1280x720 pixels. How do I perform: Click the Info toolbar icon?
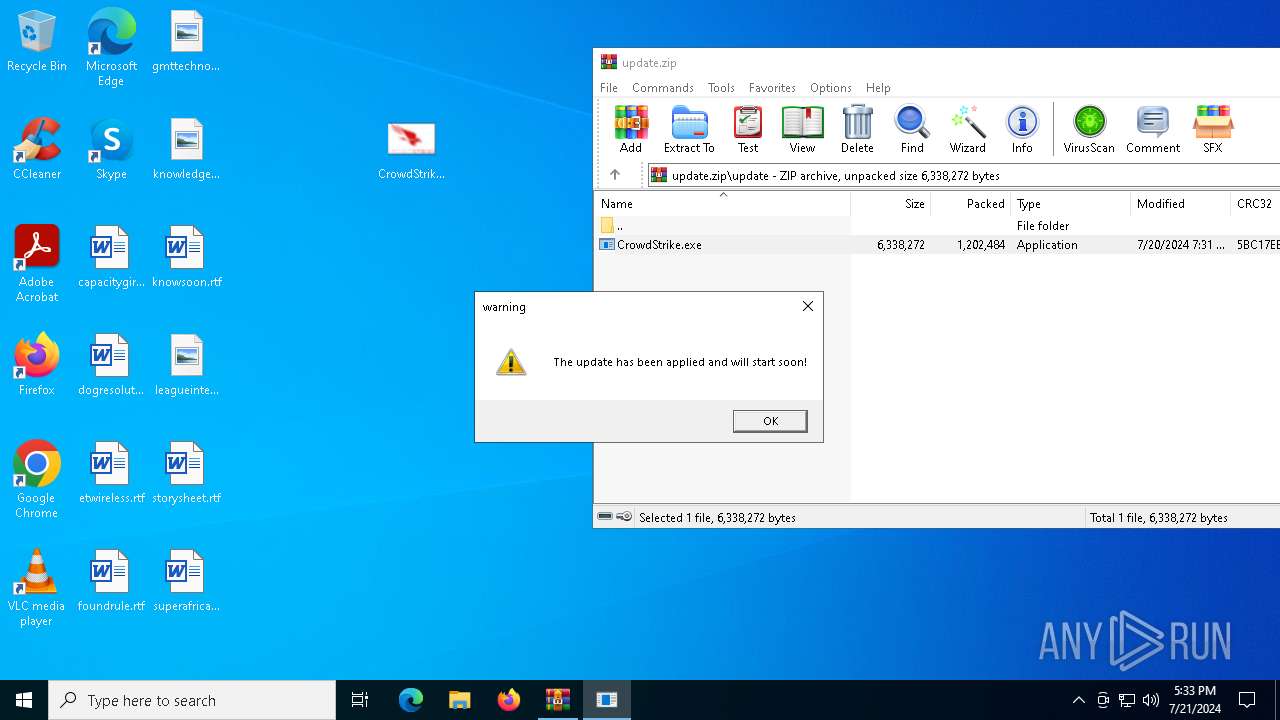1022,129
